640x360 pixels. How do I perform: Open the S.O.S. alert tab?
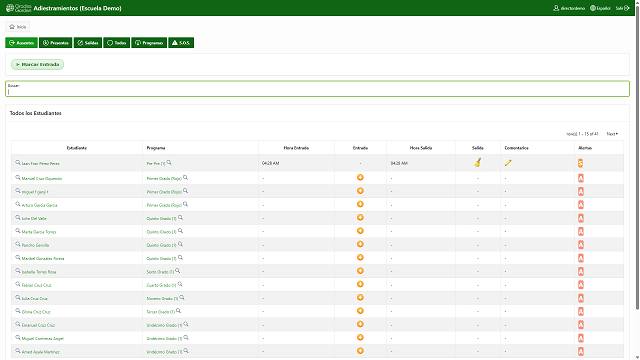tap(181, 43)
